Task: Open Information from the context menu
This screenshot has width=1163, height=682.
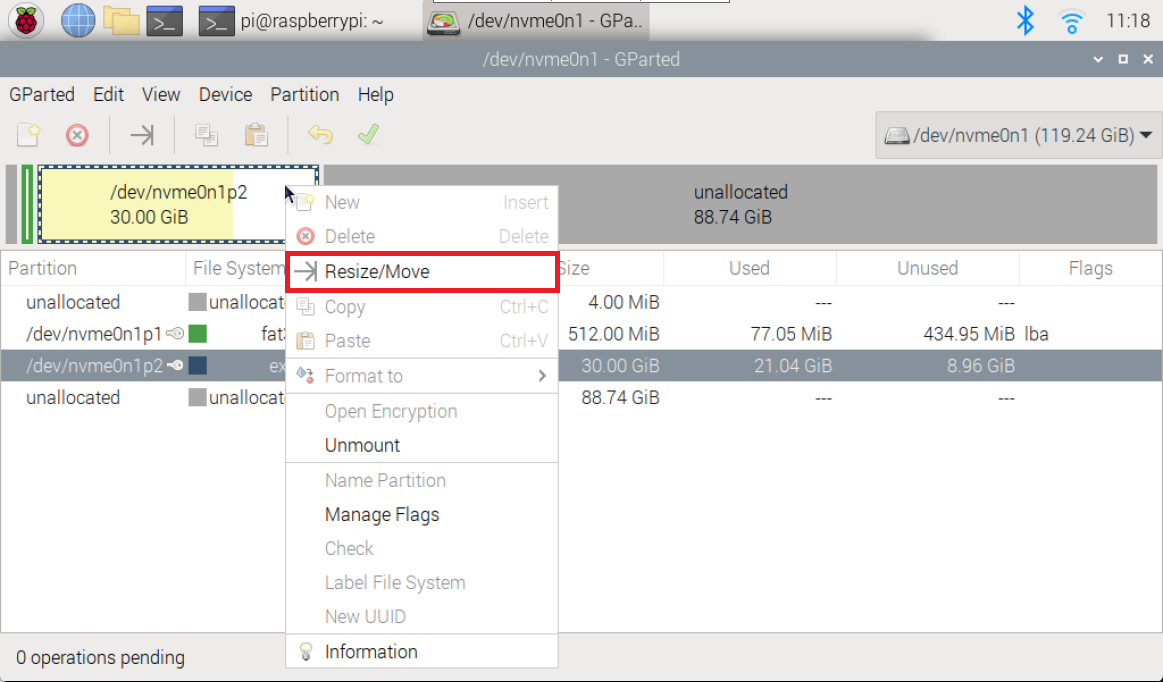Action: click(371, 652)
